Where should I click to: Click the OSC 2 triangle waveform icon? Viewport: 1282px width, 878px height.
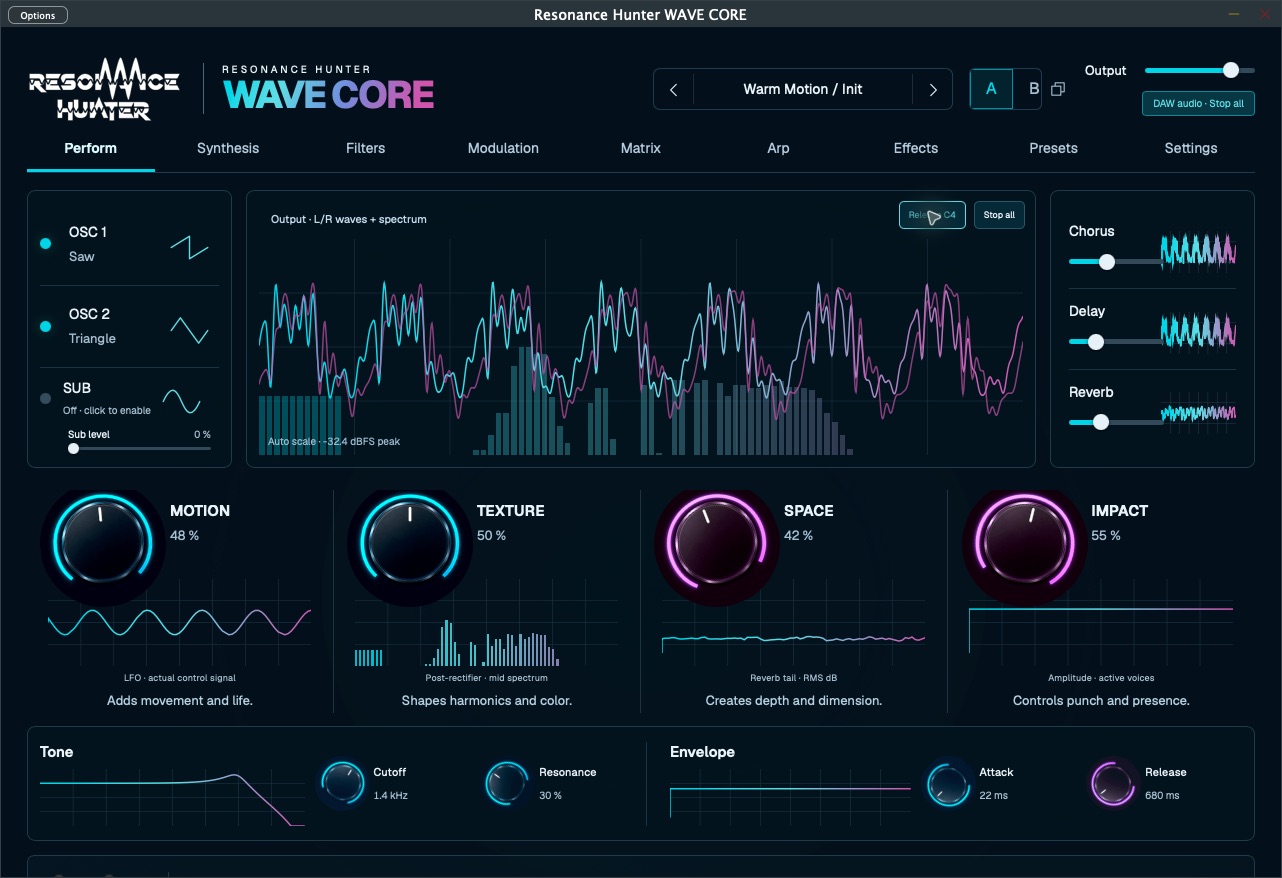click(189, 328)
